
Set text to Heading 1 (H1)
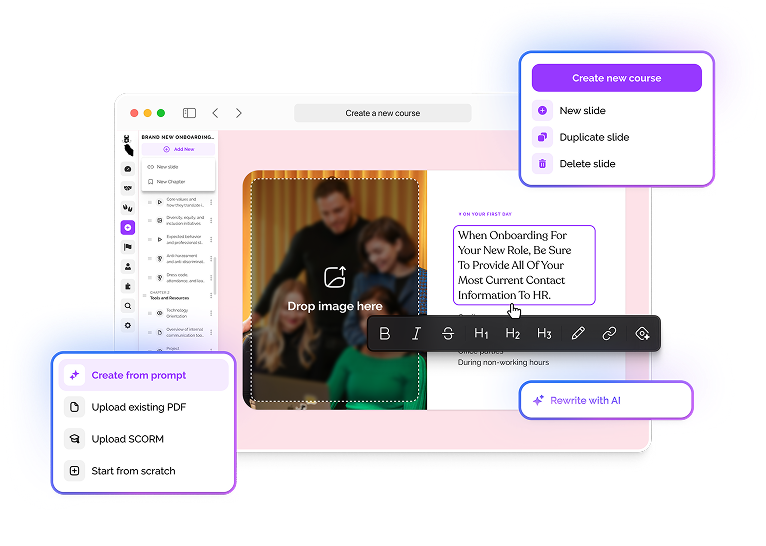tap(481, 334)
